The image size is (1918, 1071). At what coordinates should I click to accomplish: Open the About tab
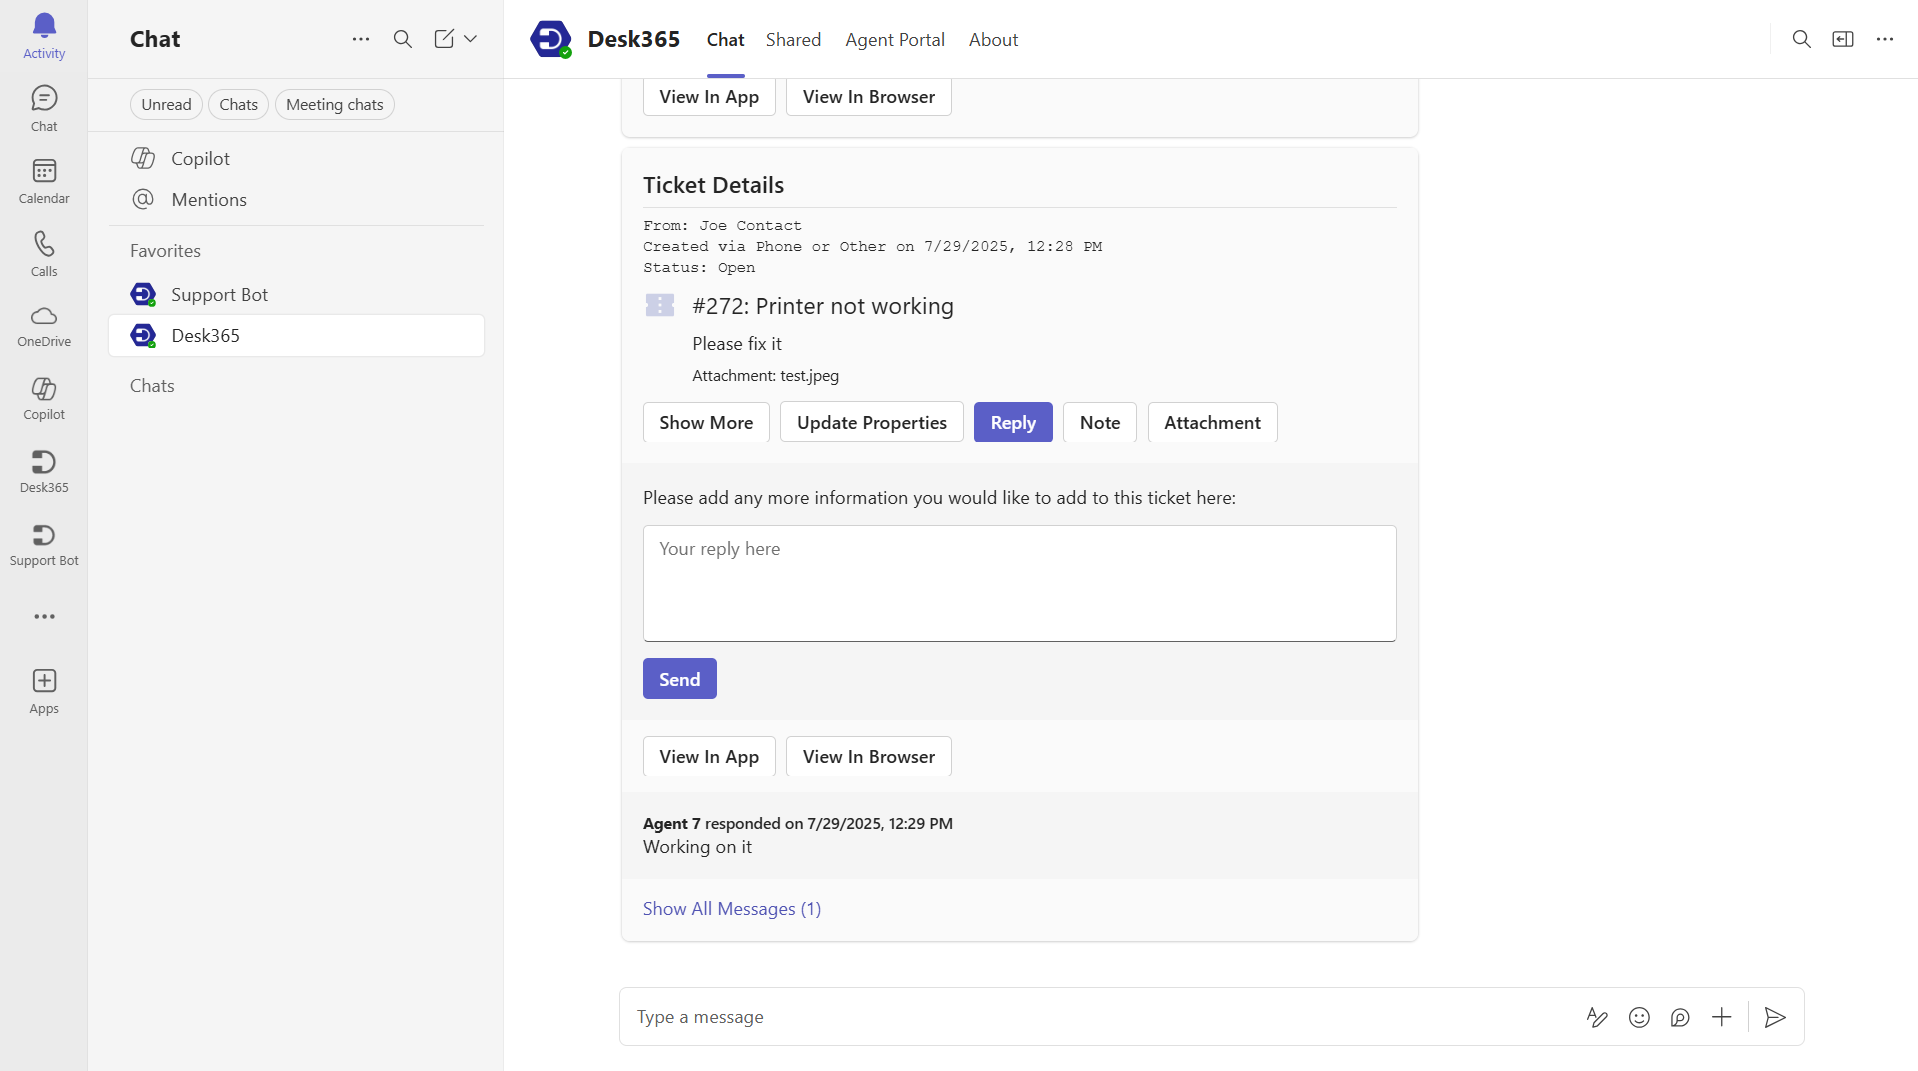[993, 40]
